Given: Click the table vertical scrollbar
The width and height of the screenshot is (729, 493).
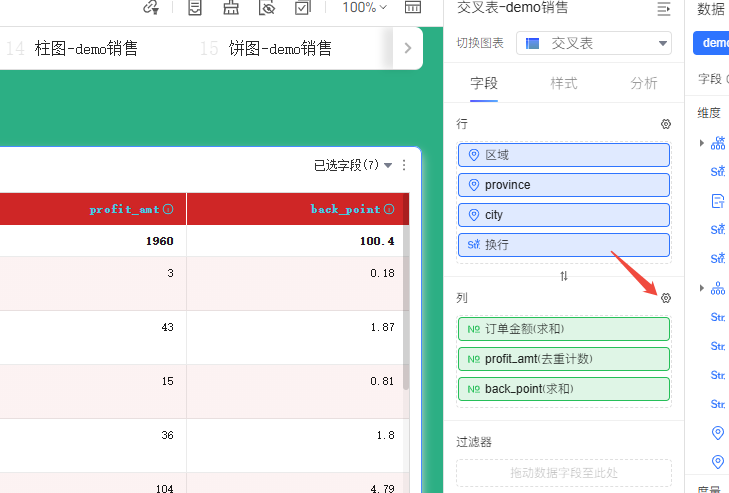Looking at the screenshot, I should pyautogui.click(x=405, y=300).
